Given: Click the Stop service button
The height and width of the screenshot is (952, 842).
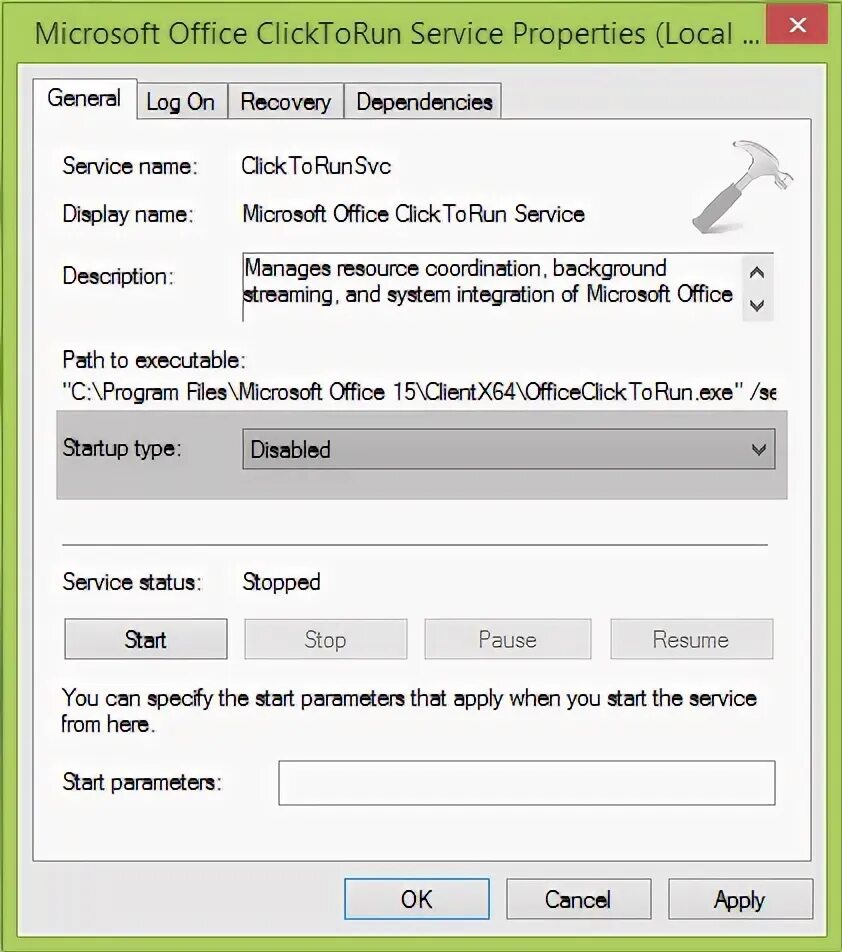Looking at the screenshot, I should tap(325, 639).
